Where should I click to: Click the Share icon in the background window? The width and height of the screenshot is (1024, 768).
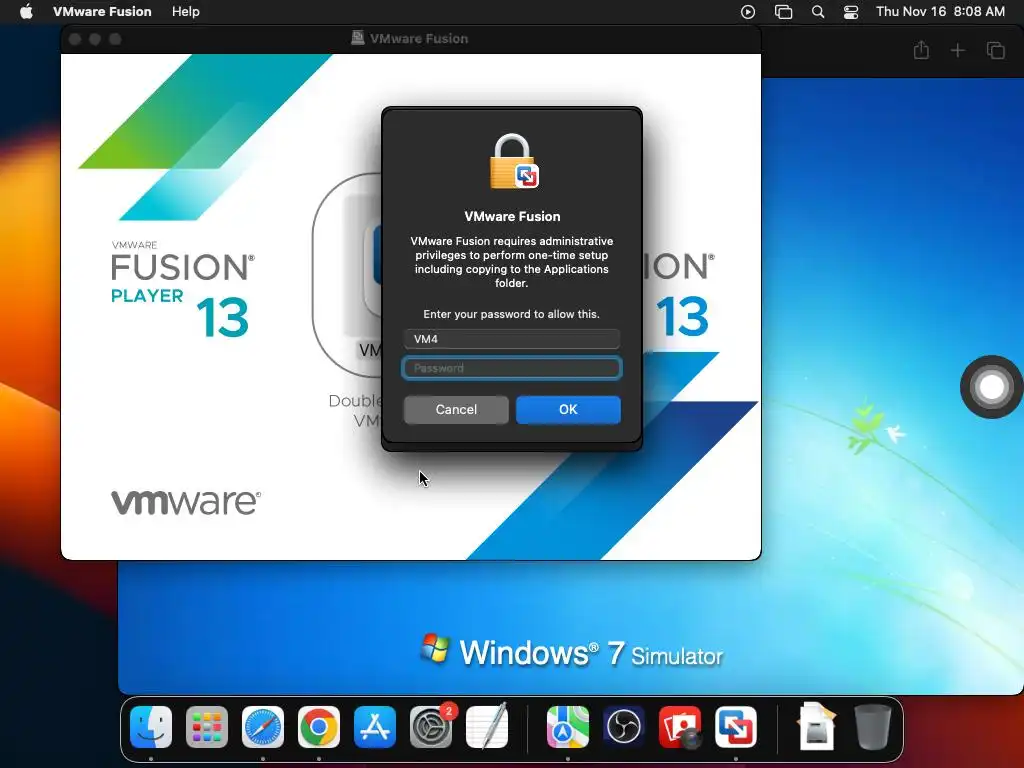(921, 50)
